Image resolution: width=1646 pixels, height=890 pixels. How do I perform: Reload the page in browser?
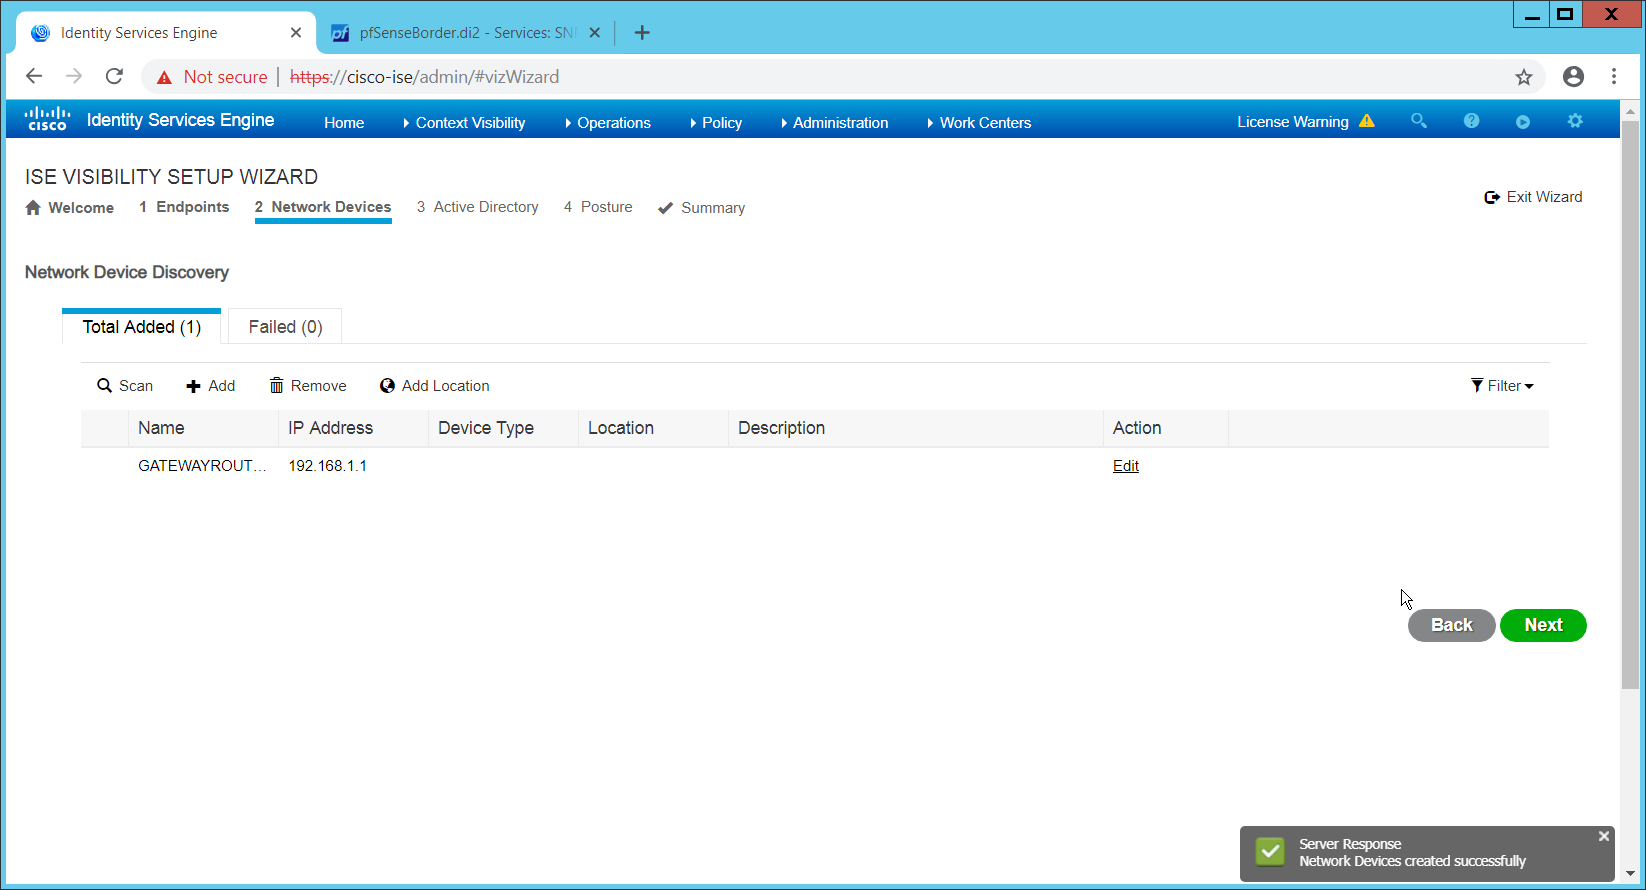pyautogui.click(x=114, y=77)
